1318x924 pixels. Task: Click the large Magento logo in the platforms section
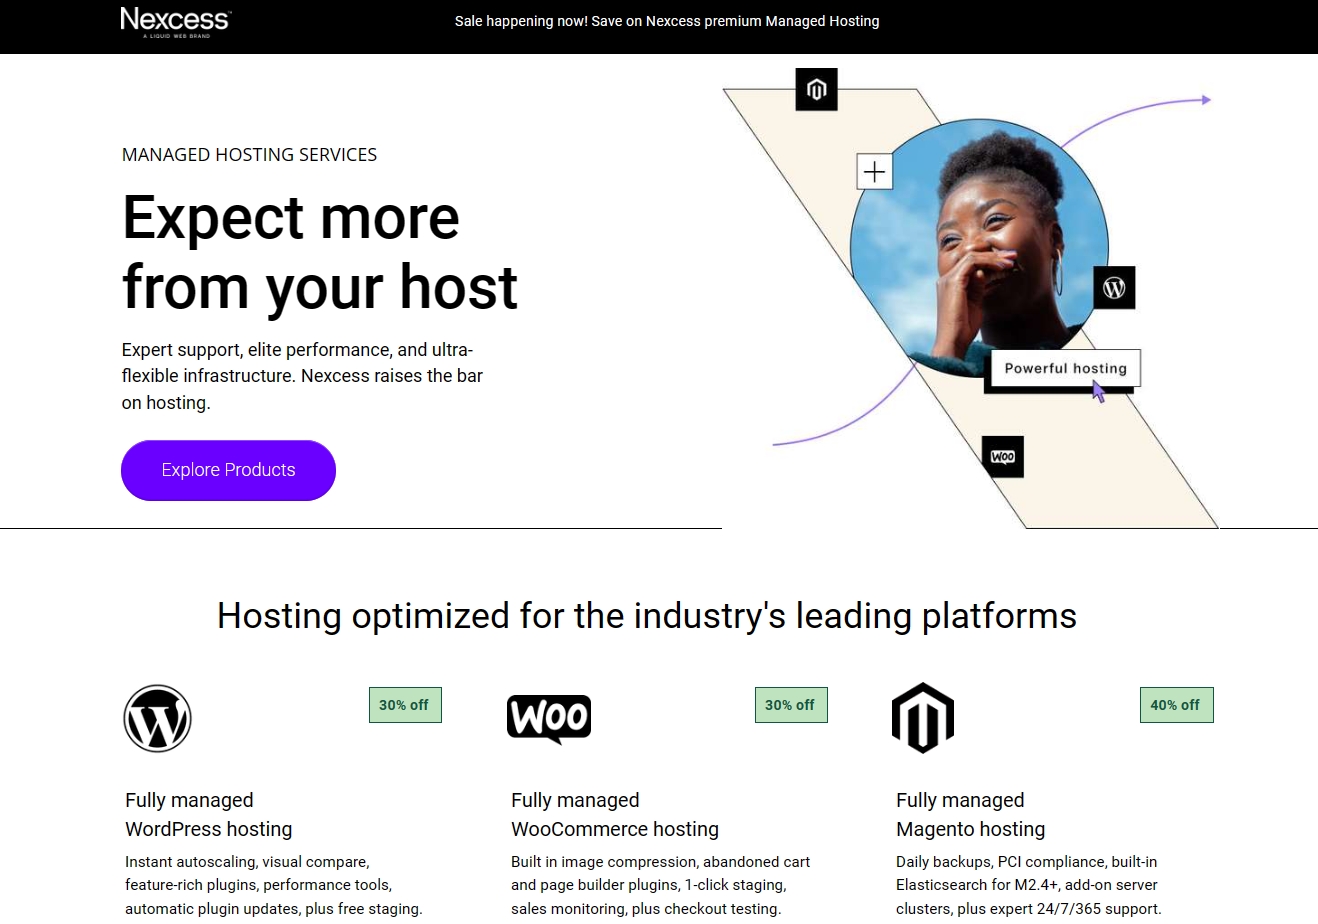click(923, 718)
